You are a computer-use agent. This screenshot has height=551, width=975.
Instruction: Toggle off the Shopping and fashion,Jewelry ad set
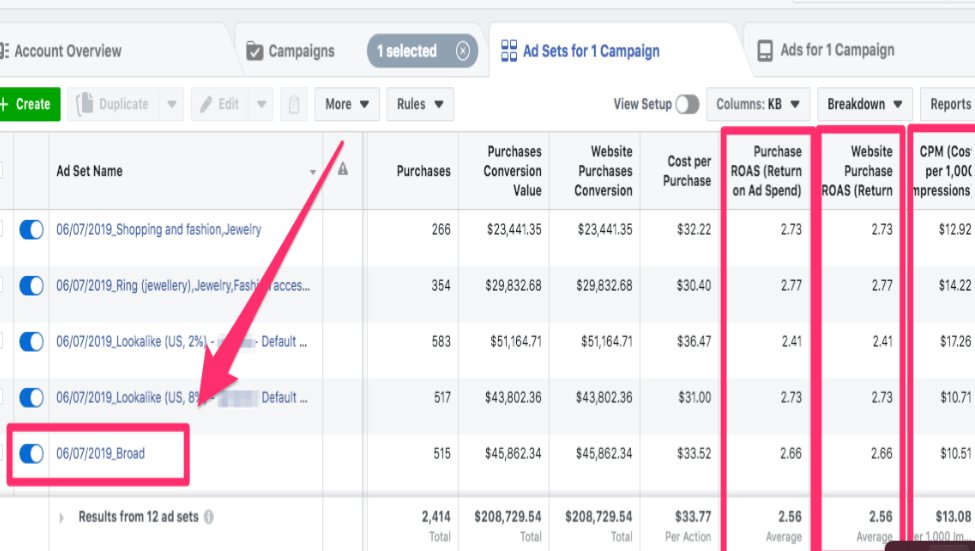pos(31,229)
